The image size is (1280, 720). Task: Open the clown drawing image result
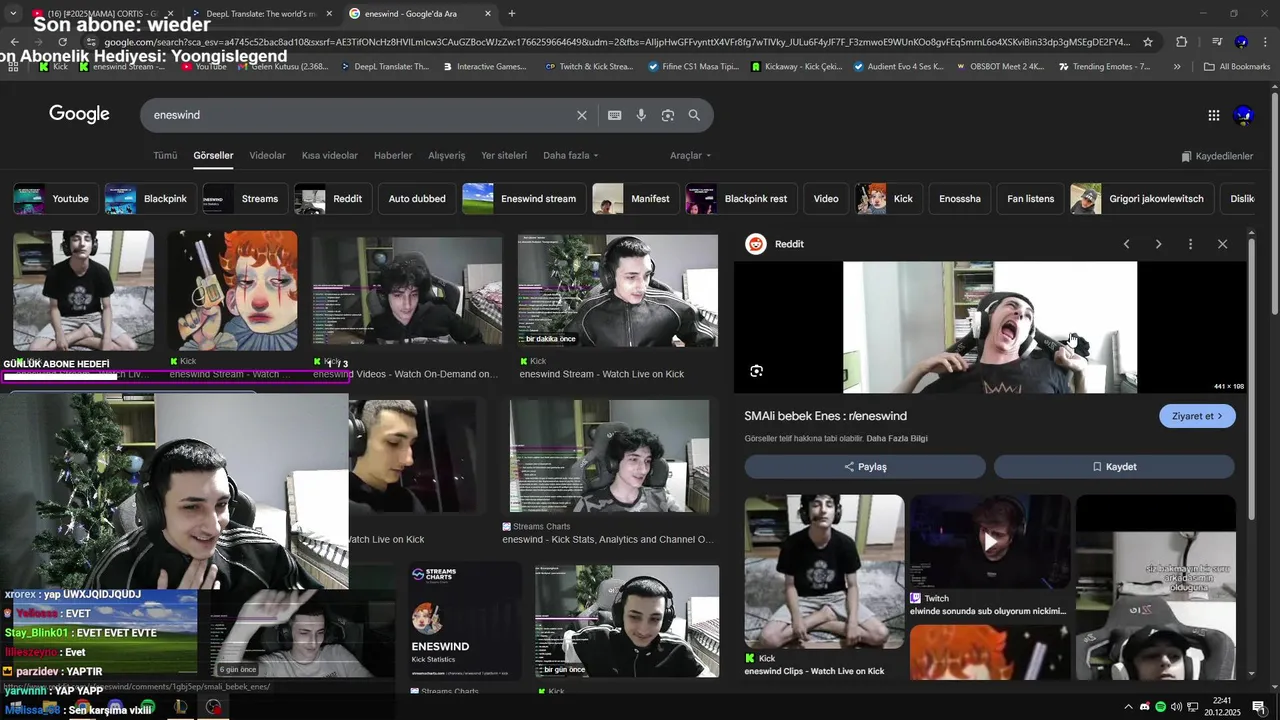tap(231, 291)
